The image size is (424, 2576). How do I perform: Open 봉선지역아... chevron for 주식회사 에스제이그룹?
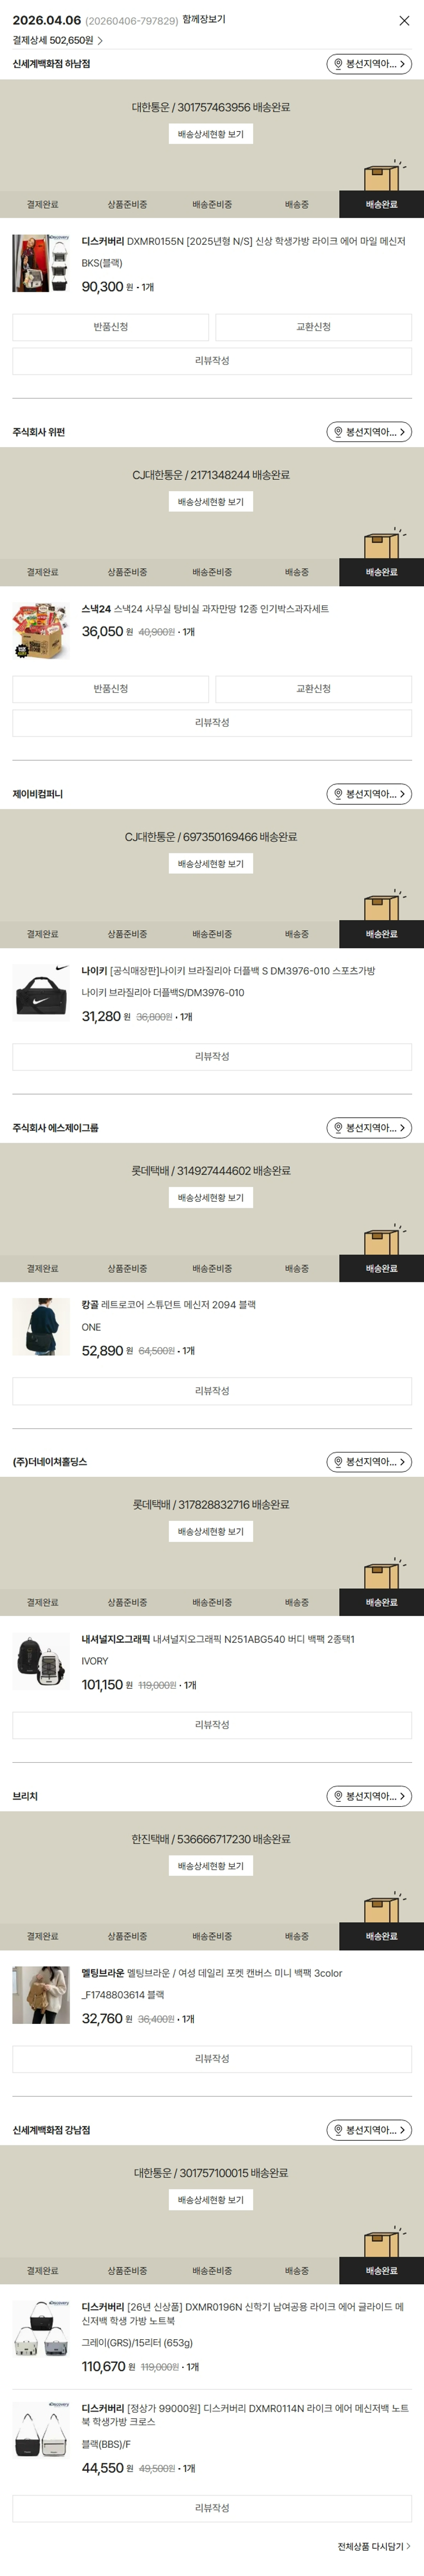(x=402, y=1128)
